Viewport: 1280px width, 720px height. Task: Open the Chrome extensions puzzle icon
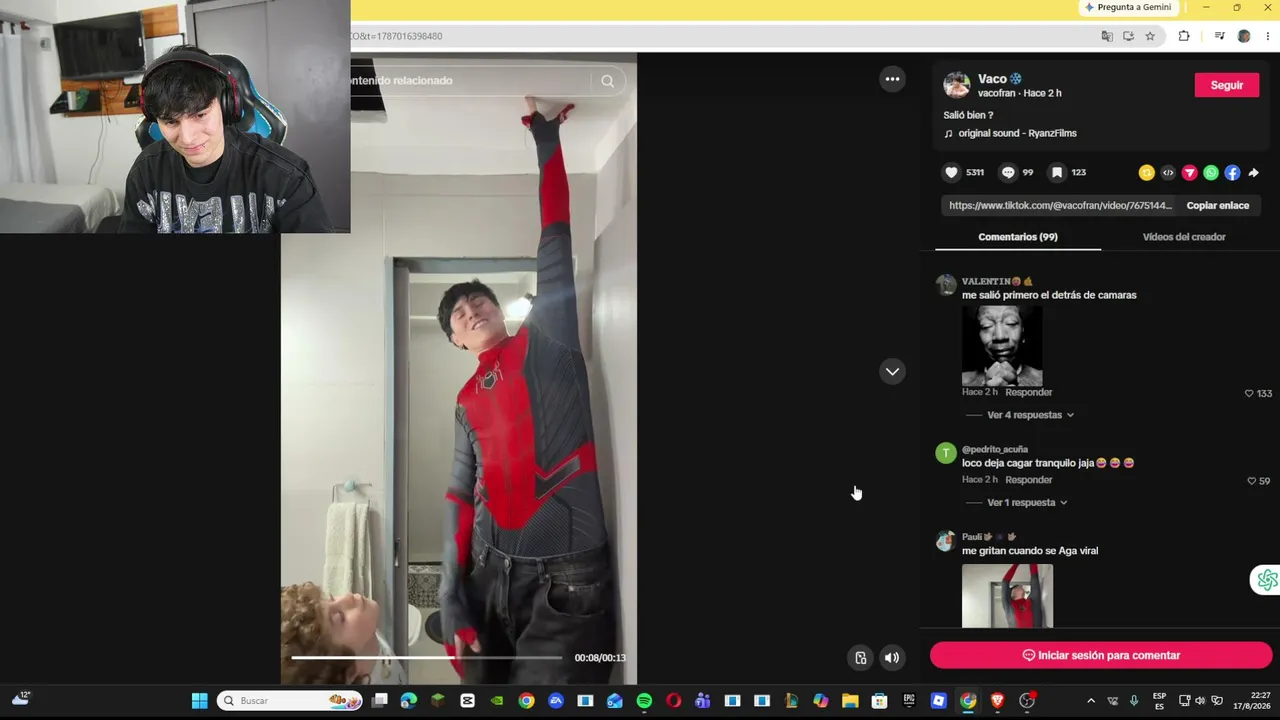[x=1184, y=36]
